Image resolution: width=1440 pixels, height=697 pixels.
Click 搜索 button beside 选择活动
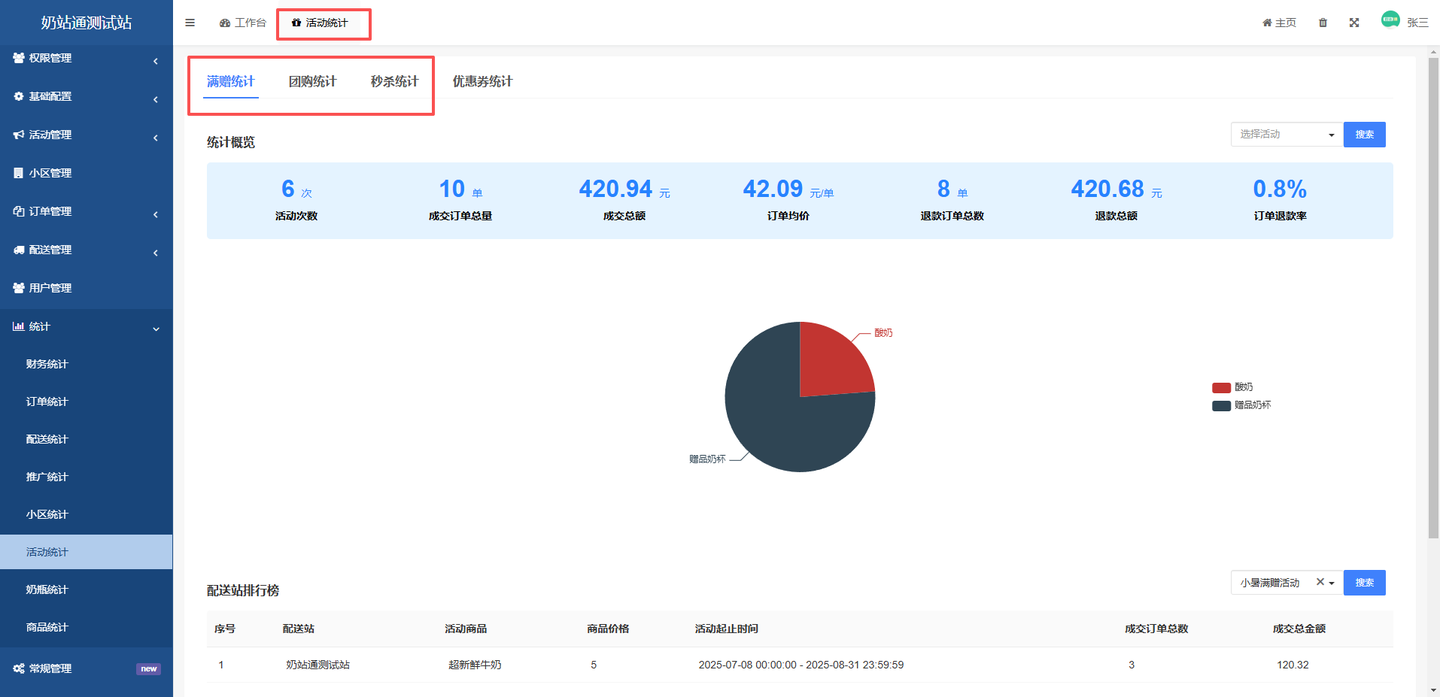click(x=1364, y=134)
